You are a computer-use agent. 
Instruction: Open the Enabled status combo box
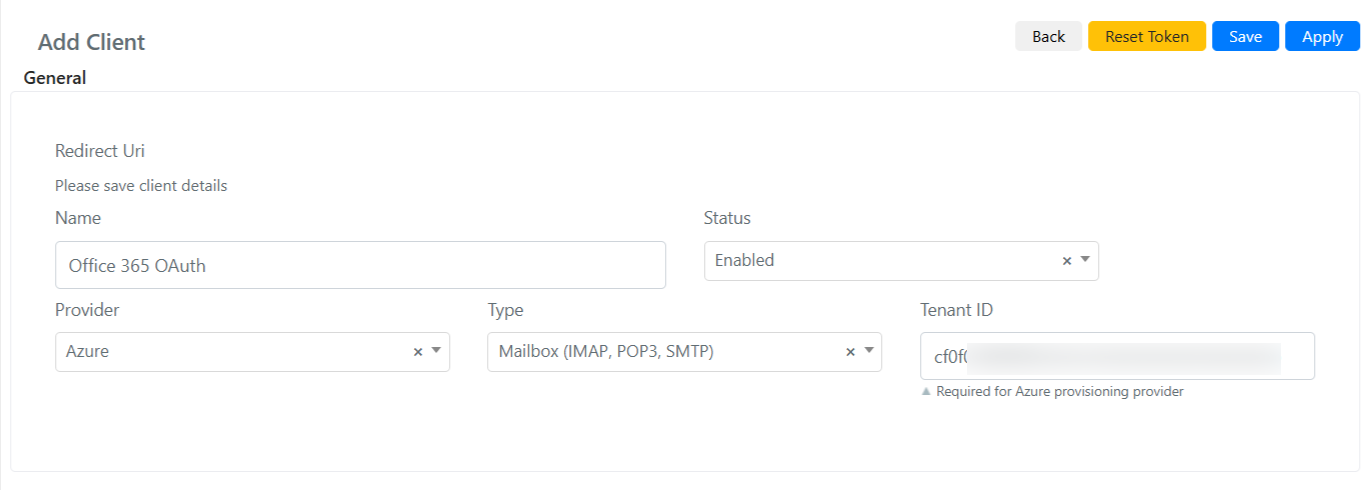point(901,260)
